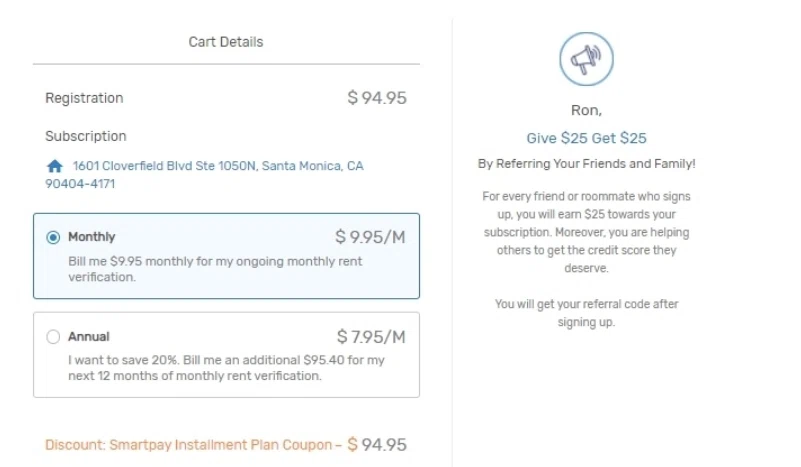The image size is (801, 467).
Task: Select the Annual subscription radio button
Action: [53, 337]
